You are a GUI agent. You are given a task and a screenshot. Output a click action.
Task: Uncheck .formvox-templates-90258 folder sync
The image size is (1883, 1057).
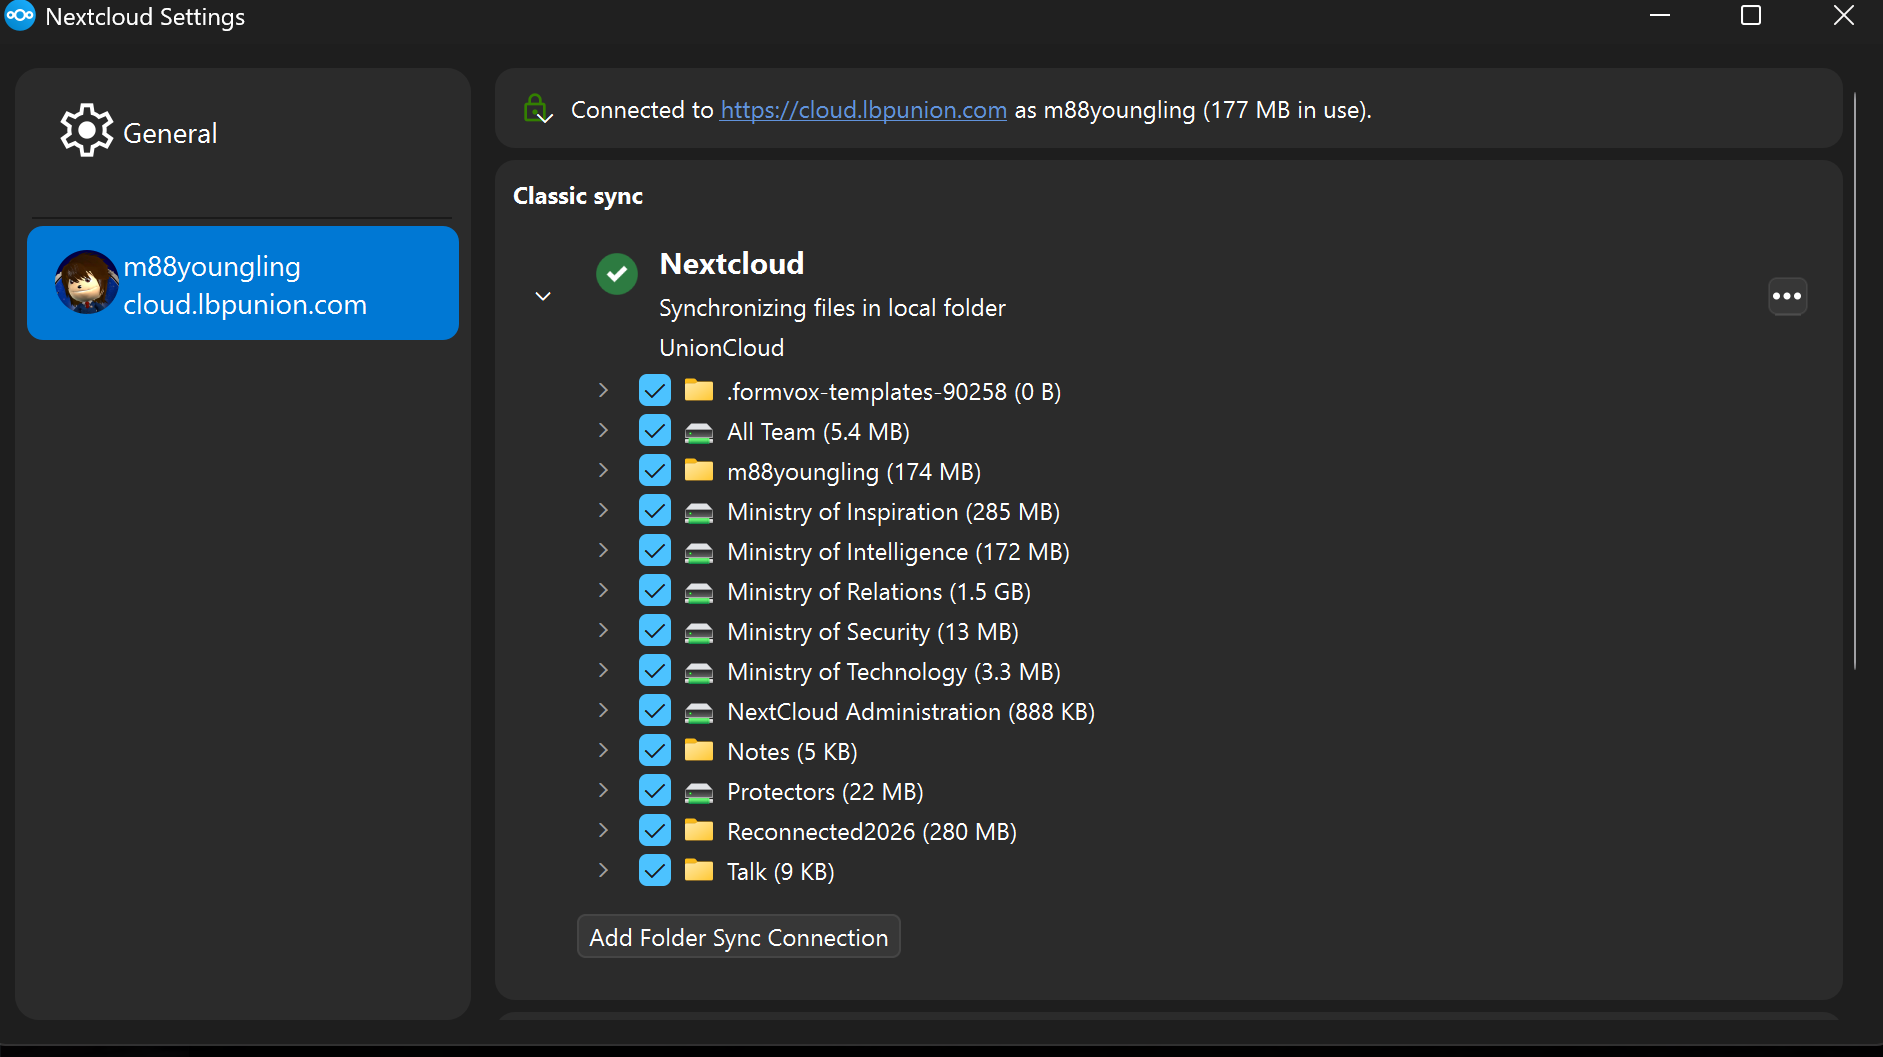(x=655, y=390)
